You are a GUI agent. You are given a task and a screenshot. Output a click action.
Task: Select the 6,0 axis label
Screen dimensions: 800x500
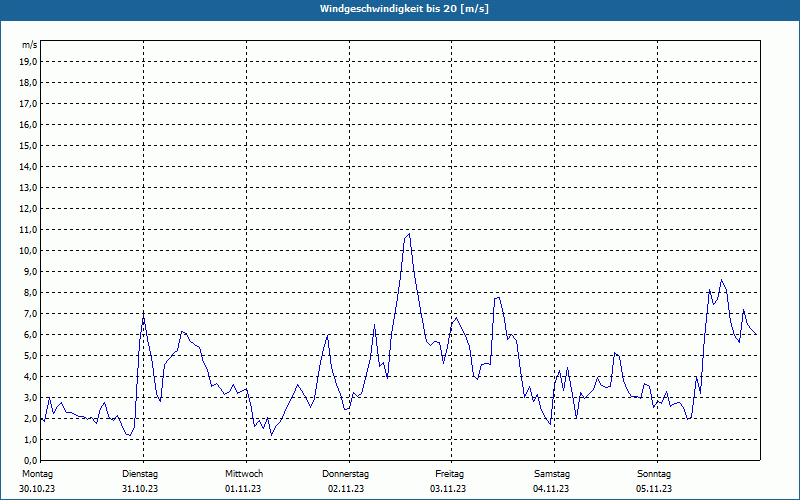click(x=30, y=335)
